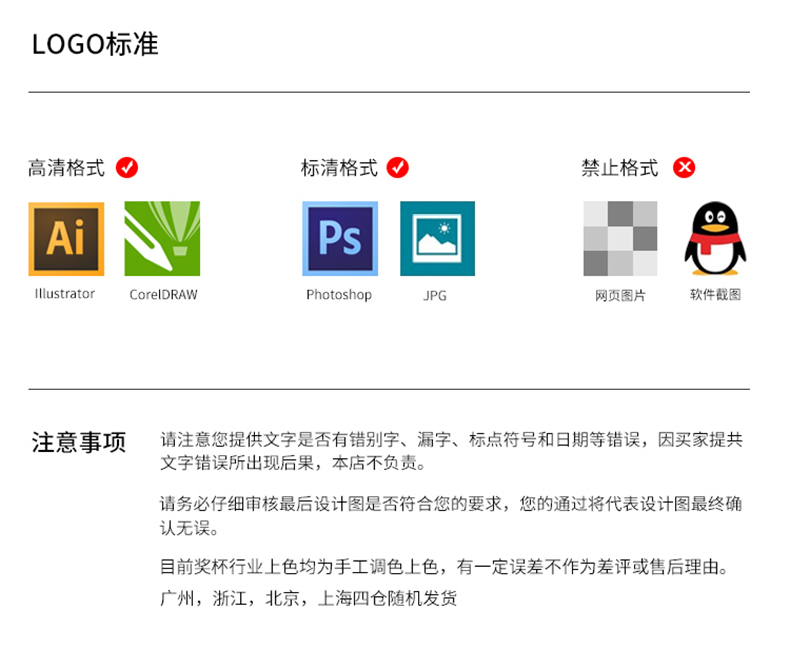Click the 高清格式 heading
Viewport: 790px width, 649px height.
[x=67, y=168]
